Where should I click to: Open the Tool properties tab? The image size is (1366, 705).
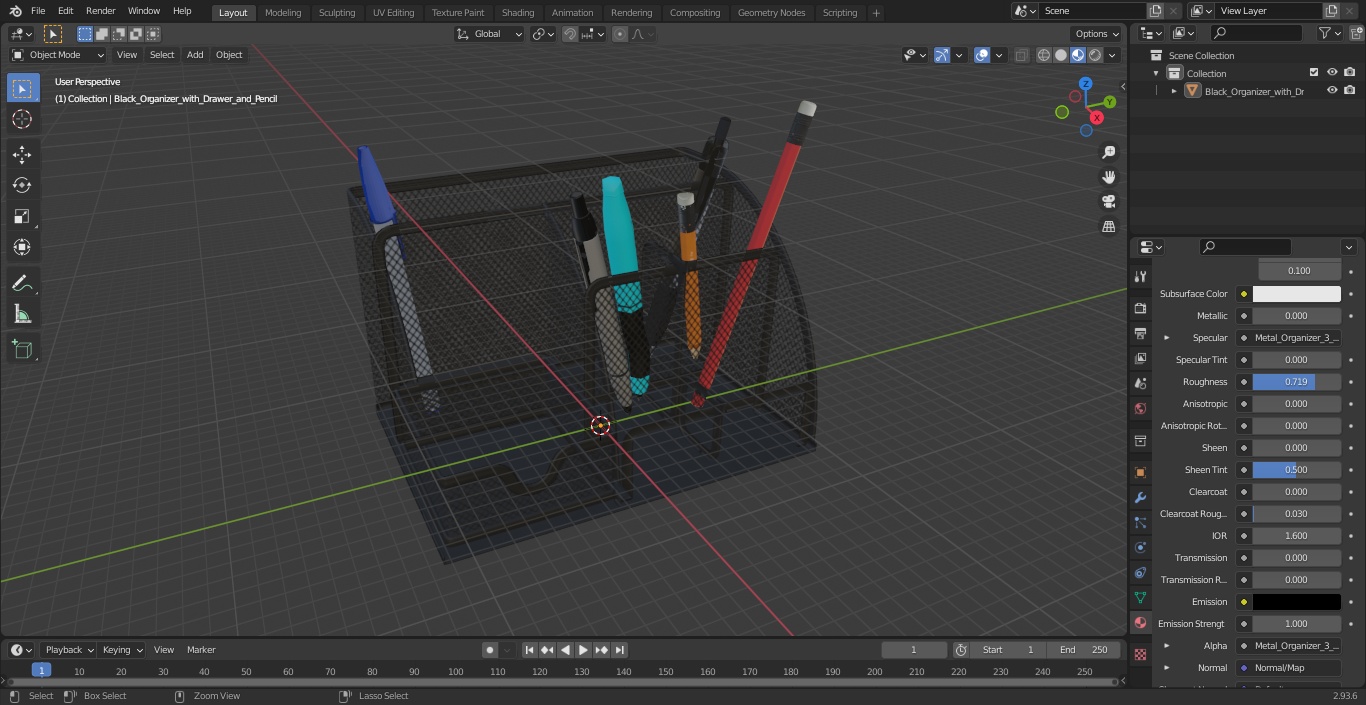pos(1140,277)
